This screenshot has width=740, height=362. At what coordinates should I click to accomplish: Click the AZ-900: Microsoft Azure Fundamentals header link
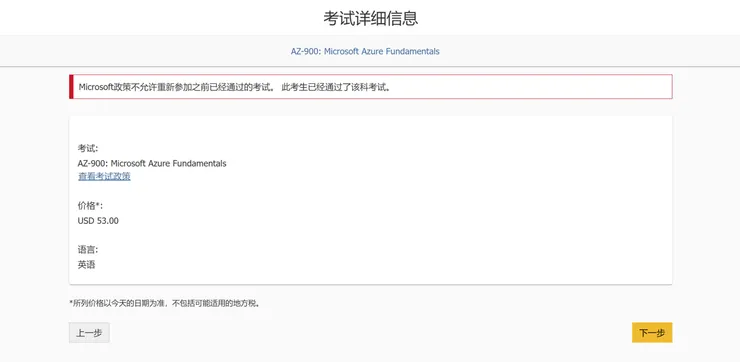pyautogui.click(x=365, y=51)
